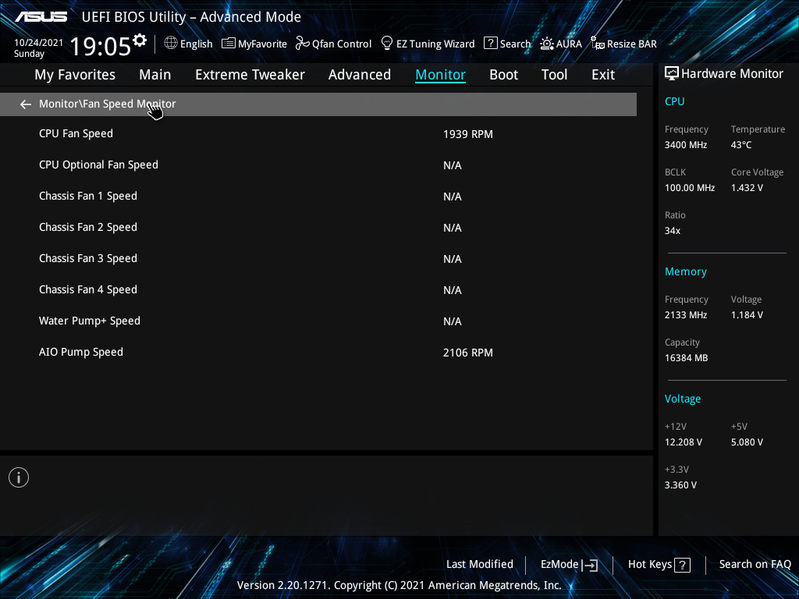Click the Voltage section heading
The width and height of the screenshot is (799, 599).
pos(682,399)
